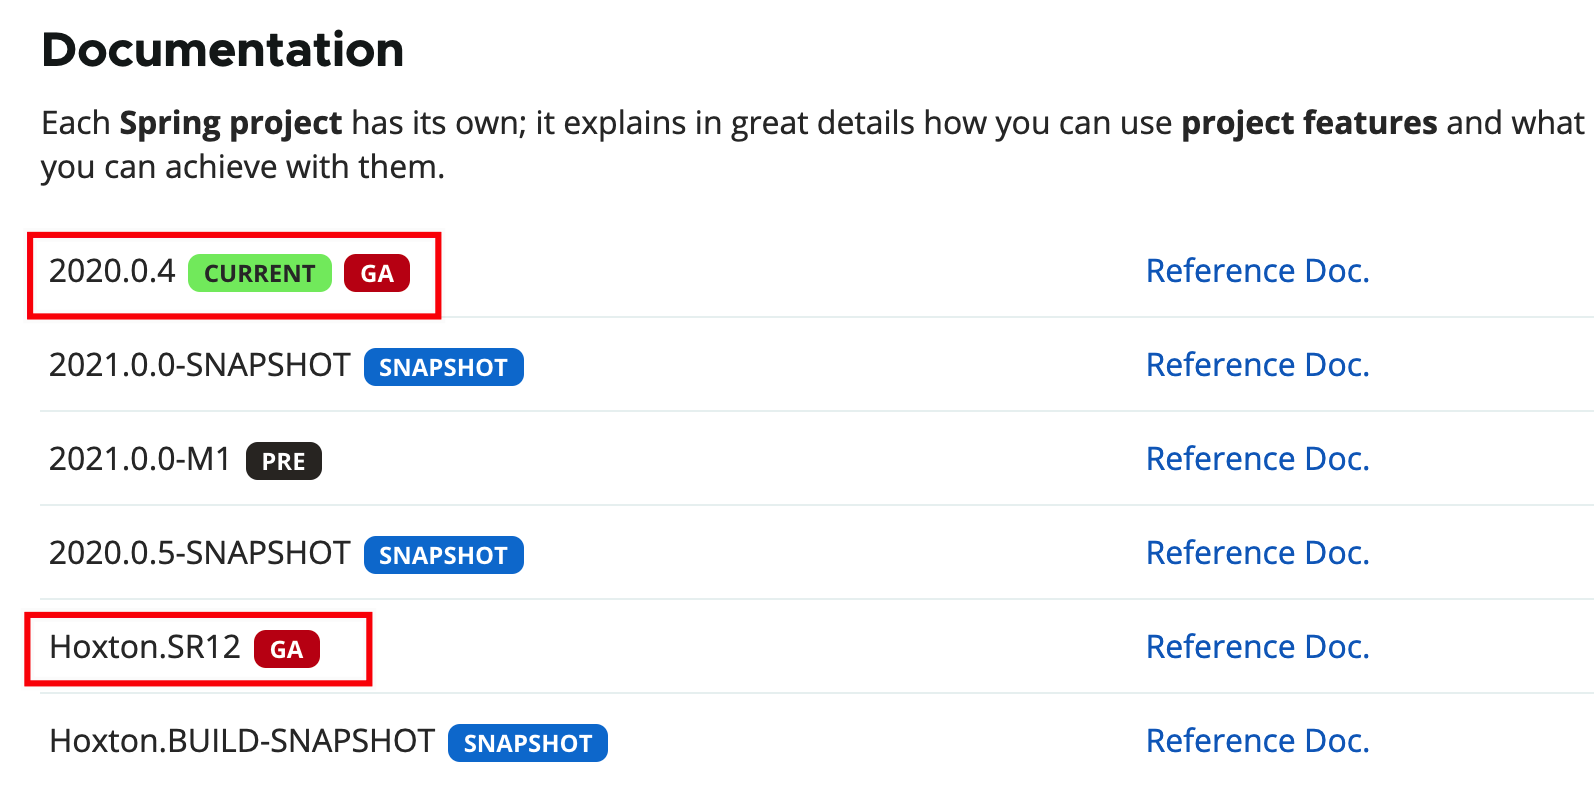Click the Documentation heading
Viewport: 1594px width, 790px height.
[x=223, y=50]
